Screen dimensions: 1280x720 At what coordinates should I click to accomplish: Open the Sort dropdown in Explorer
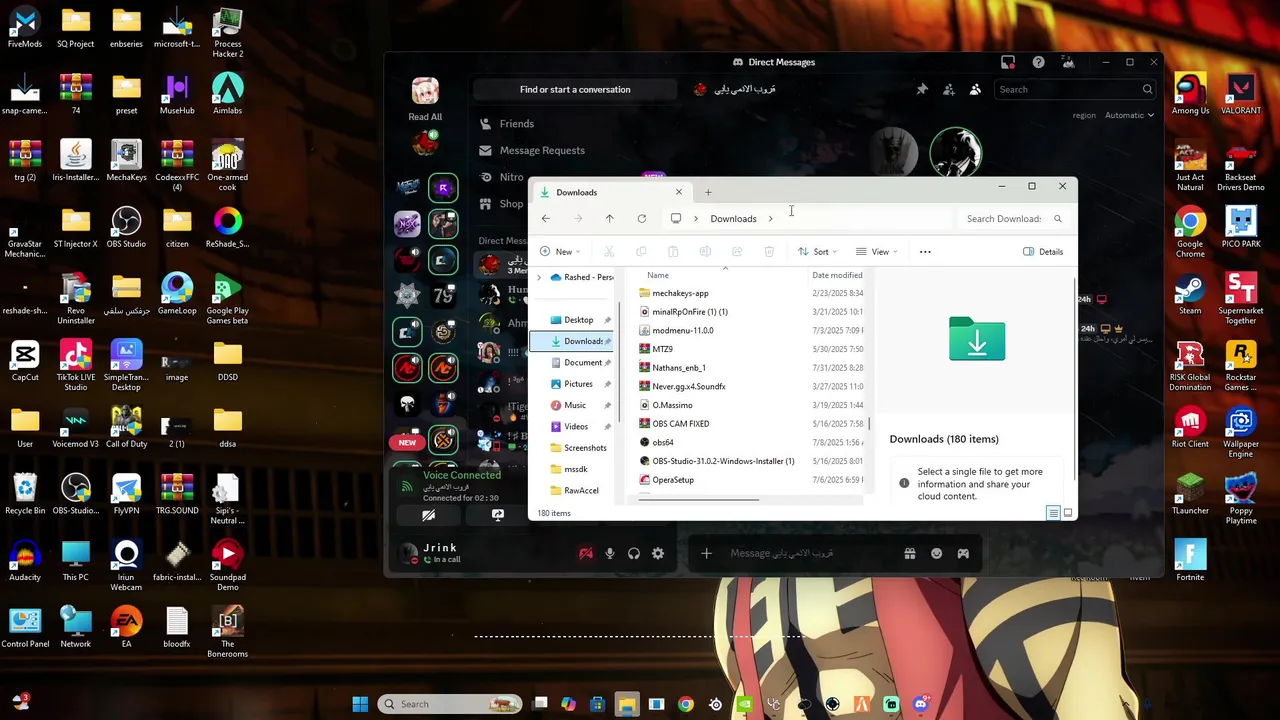(817, 252)
